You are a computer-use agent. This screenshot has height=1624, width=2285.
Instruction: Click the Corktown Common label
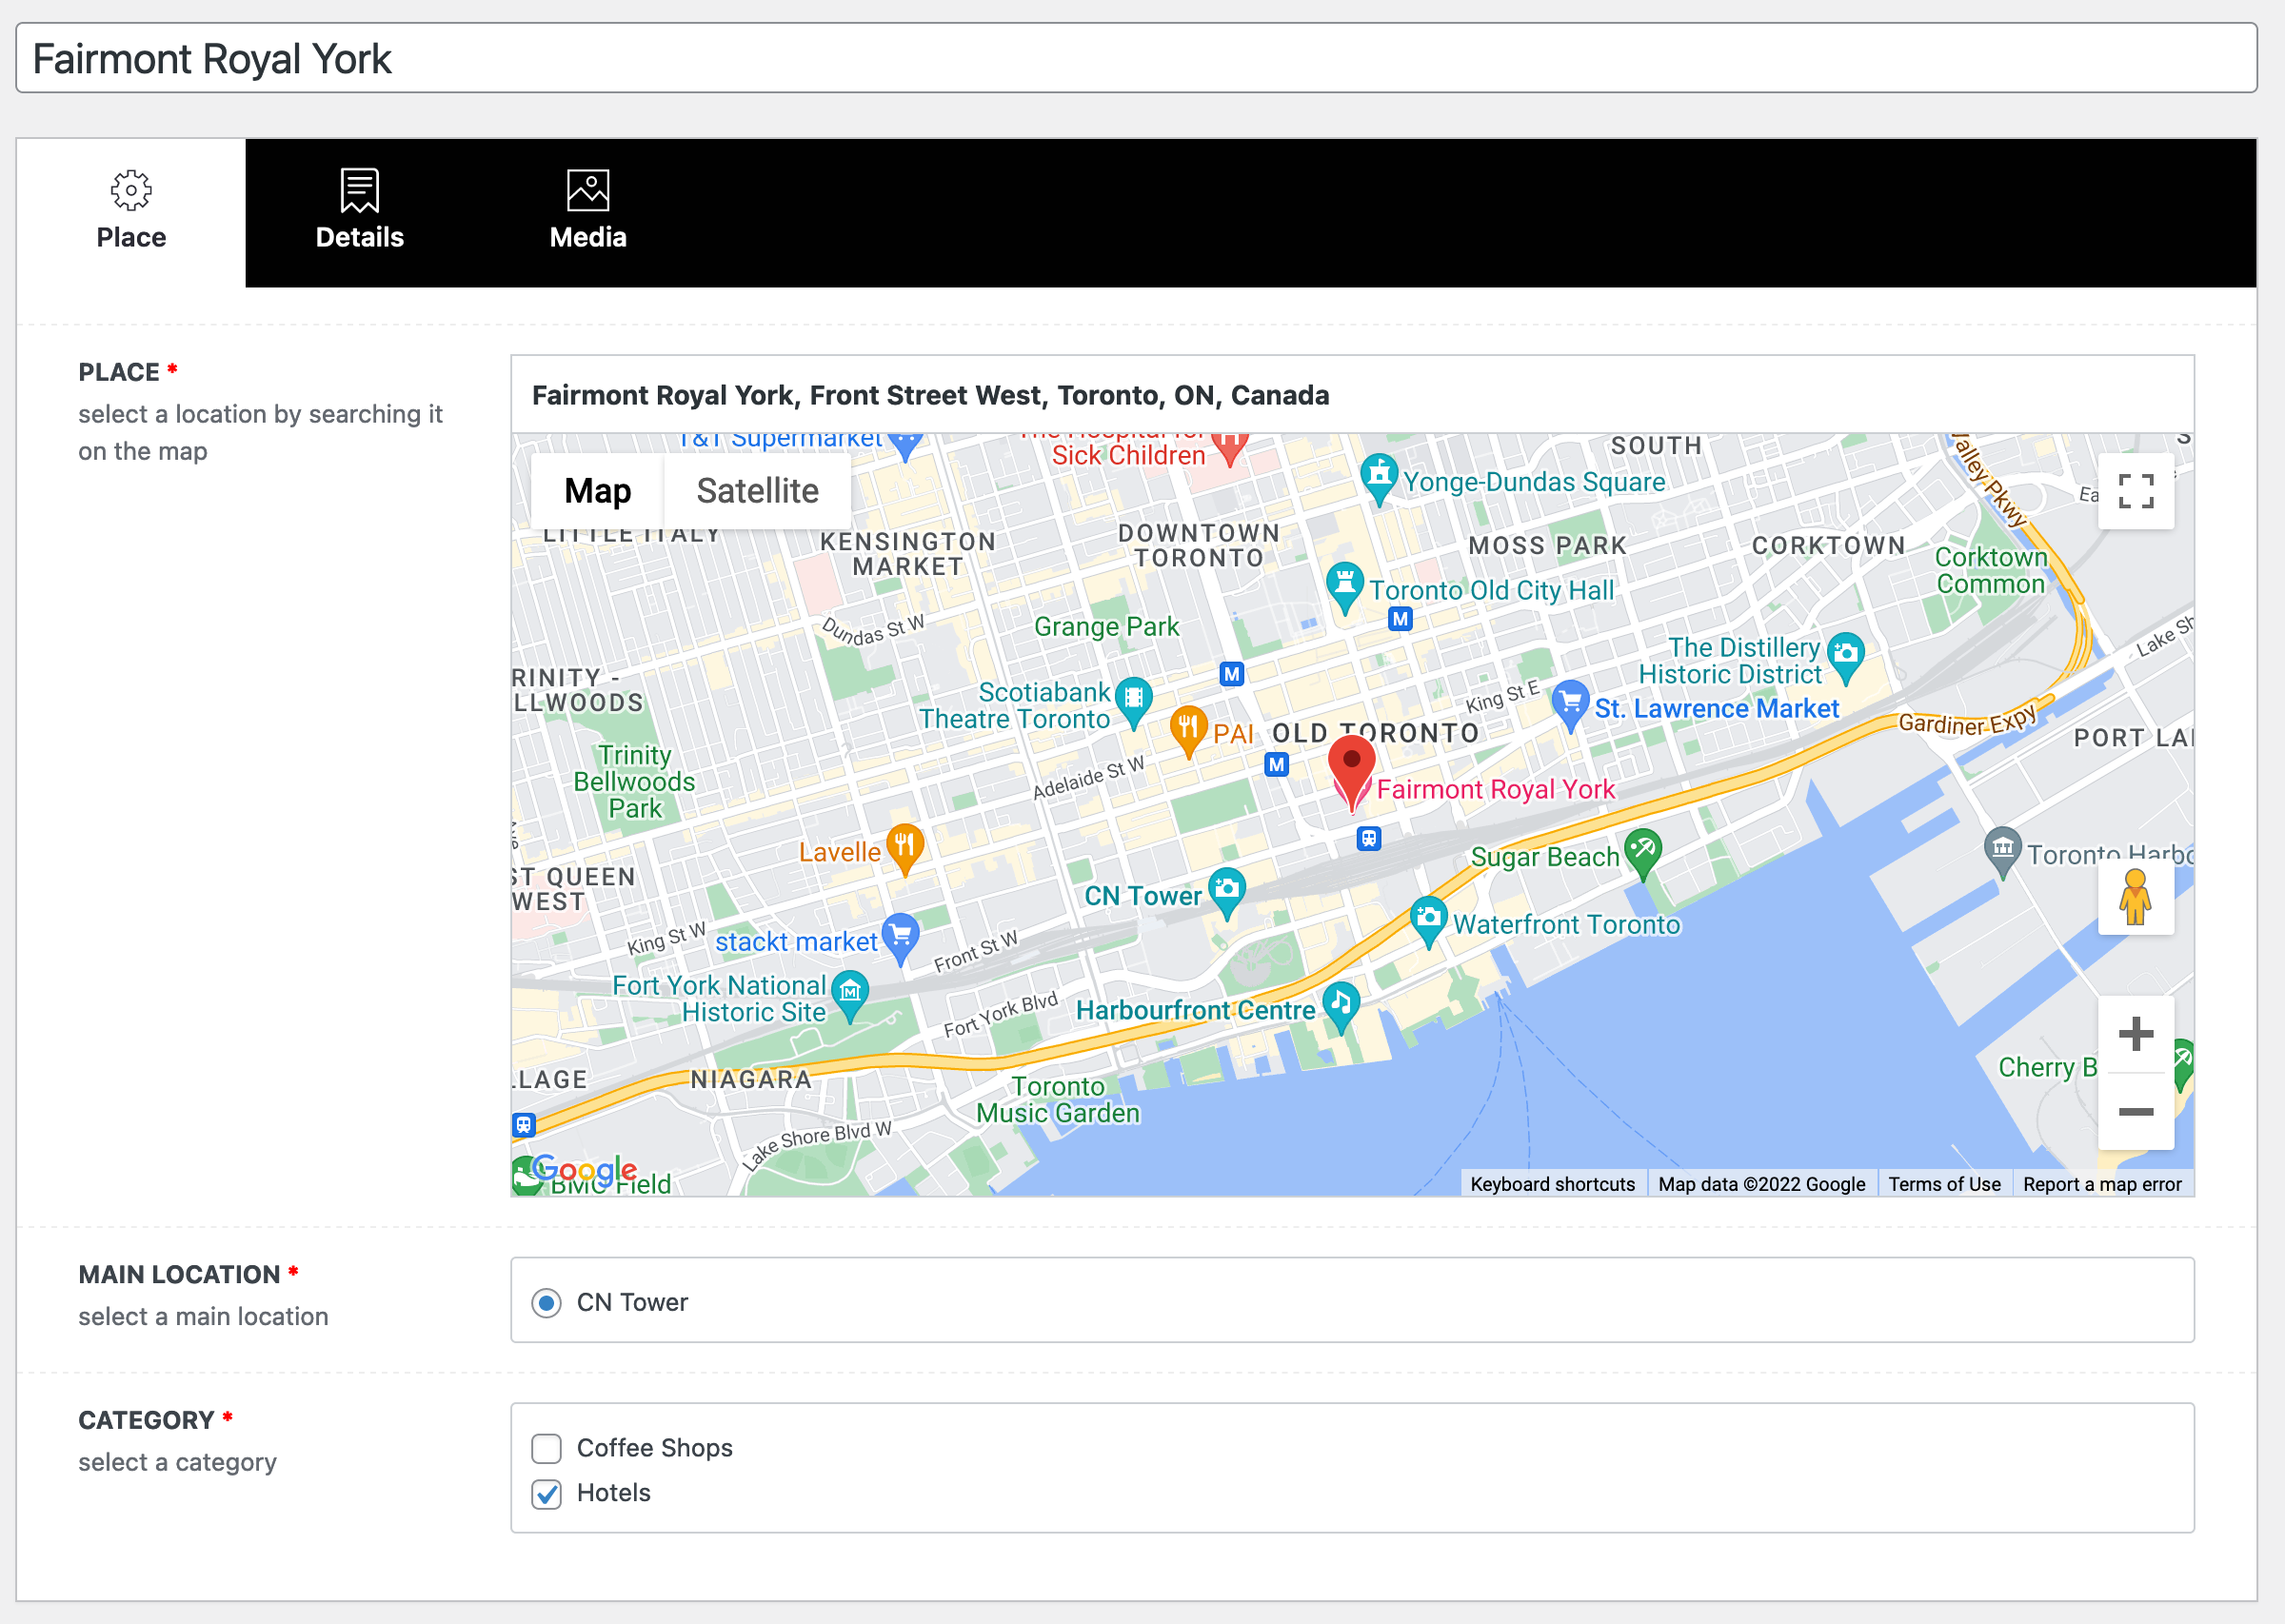point(1990,570)
